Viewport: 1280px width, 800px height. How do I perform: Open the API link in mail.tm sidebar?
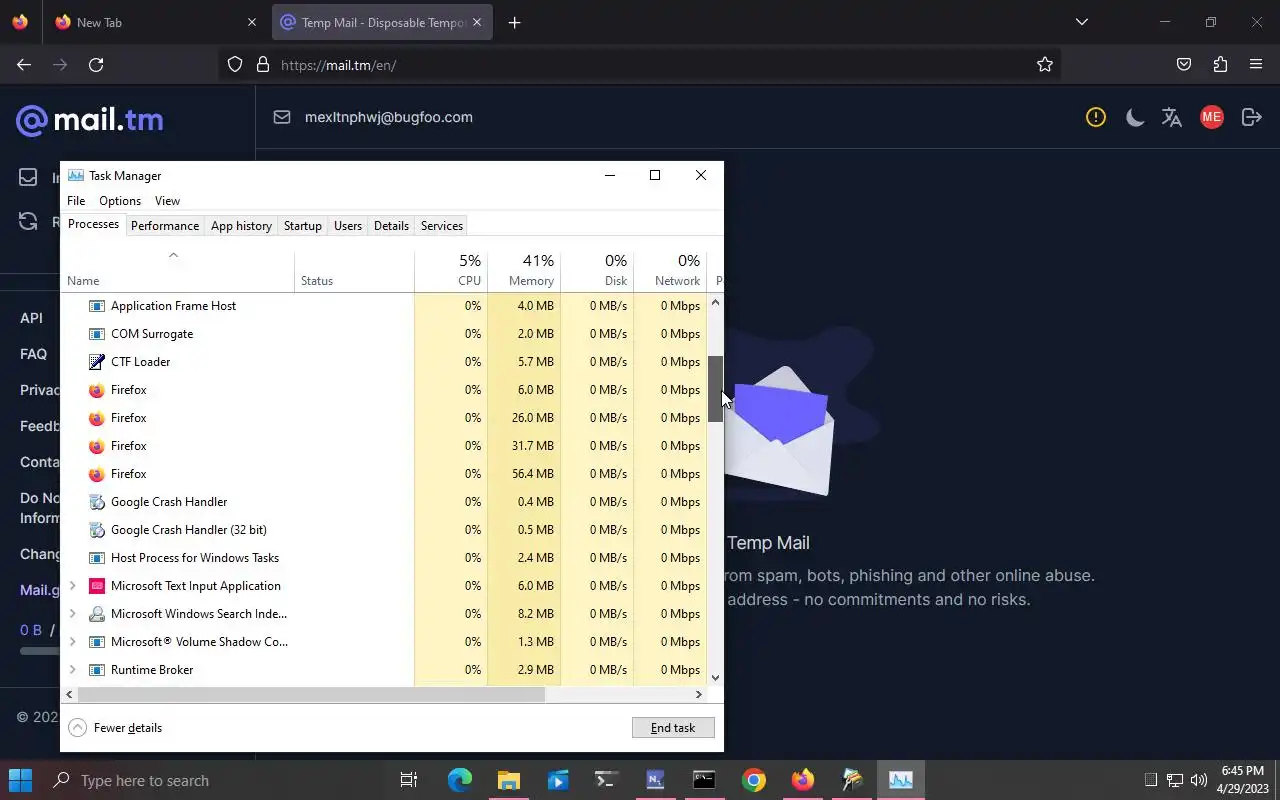pyautogui.click(x=31, y=318)
